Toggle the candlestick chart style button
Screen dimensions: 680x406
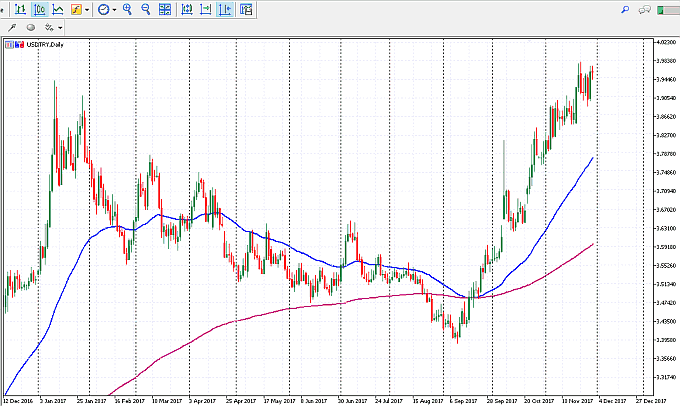[39, 9]
